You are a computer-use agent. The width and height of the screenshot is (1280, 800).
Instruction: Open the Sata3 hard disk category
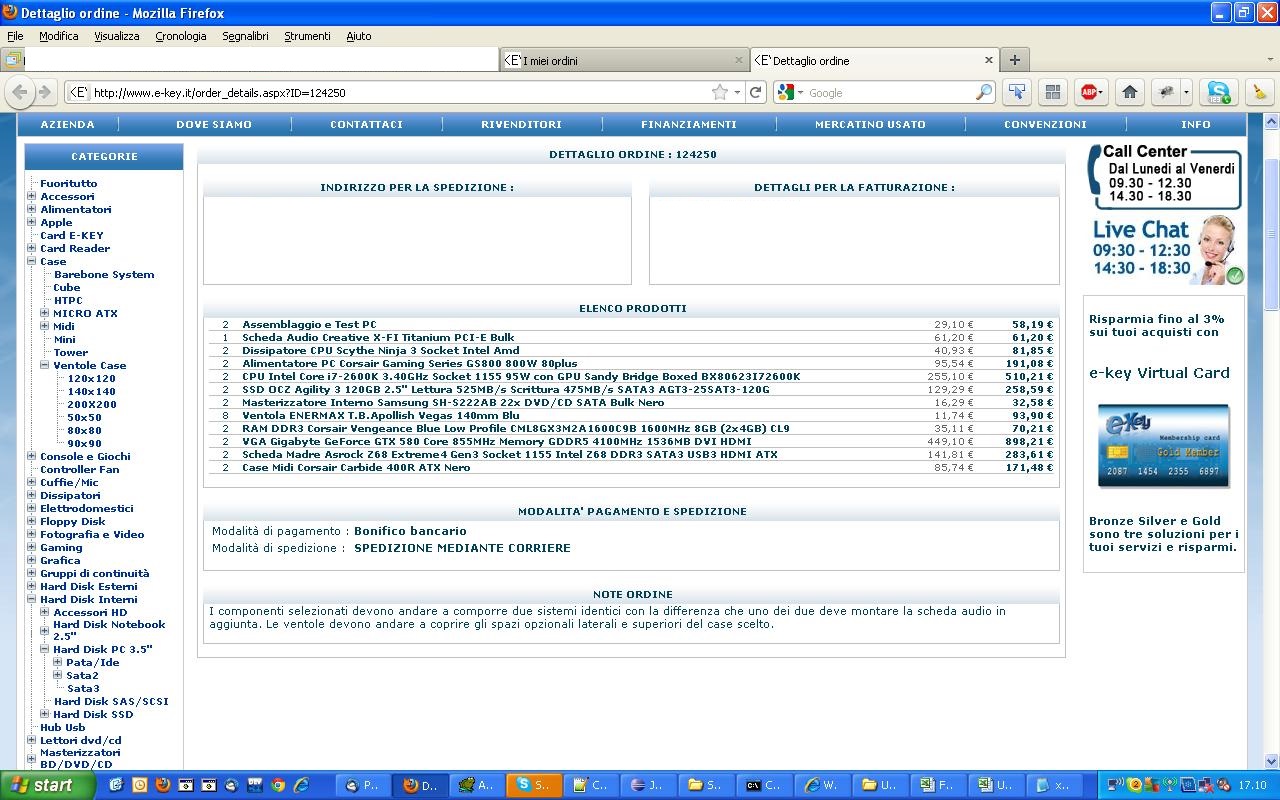tap(83, 688)
